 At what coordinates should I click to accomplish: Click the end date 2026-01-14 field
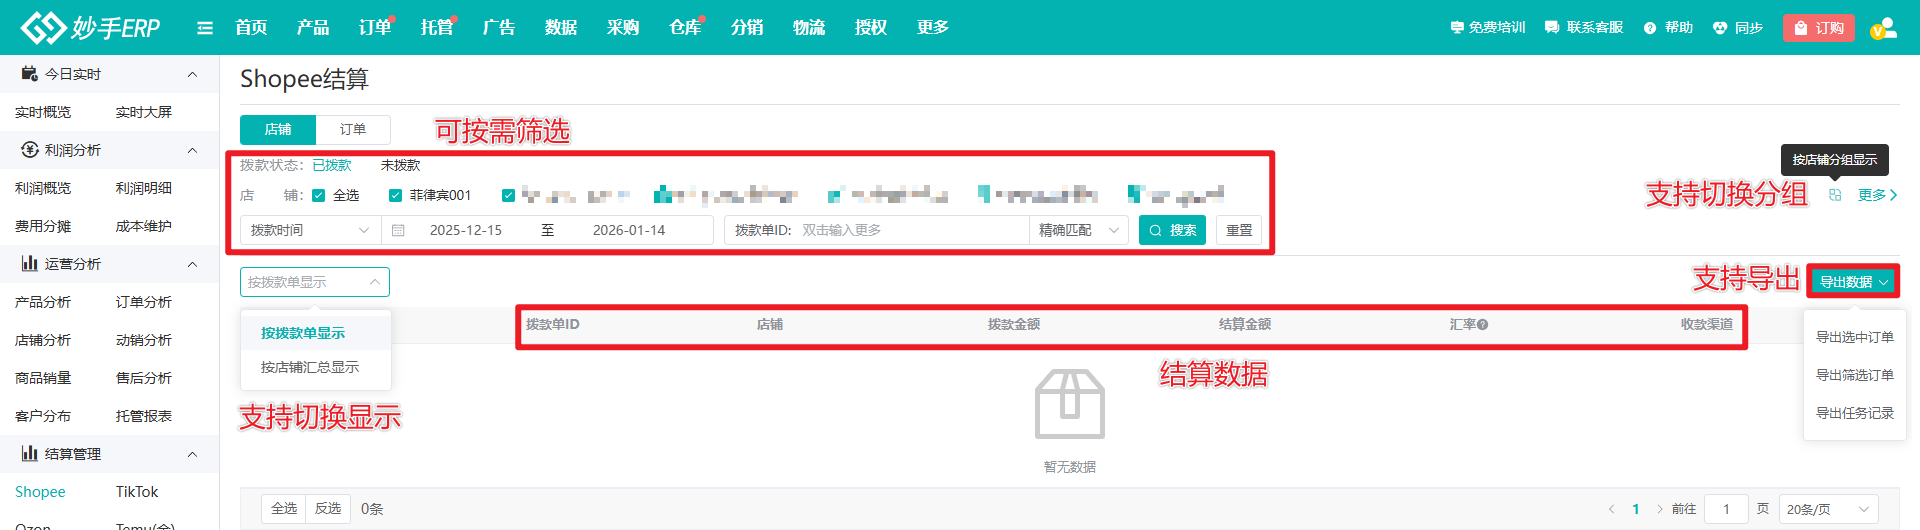coord(629,230)
